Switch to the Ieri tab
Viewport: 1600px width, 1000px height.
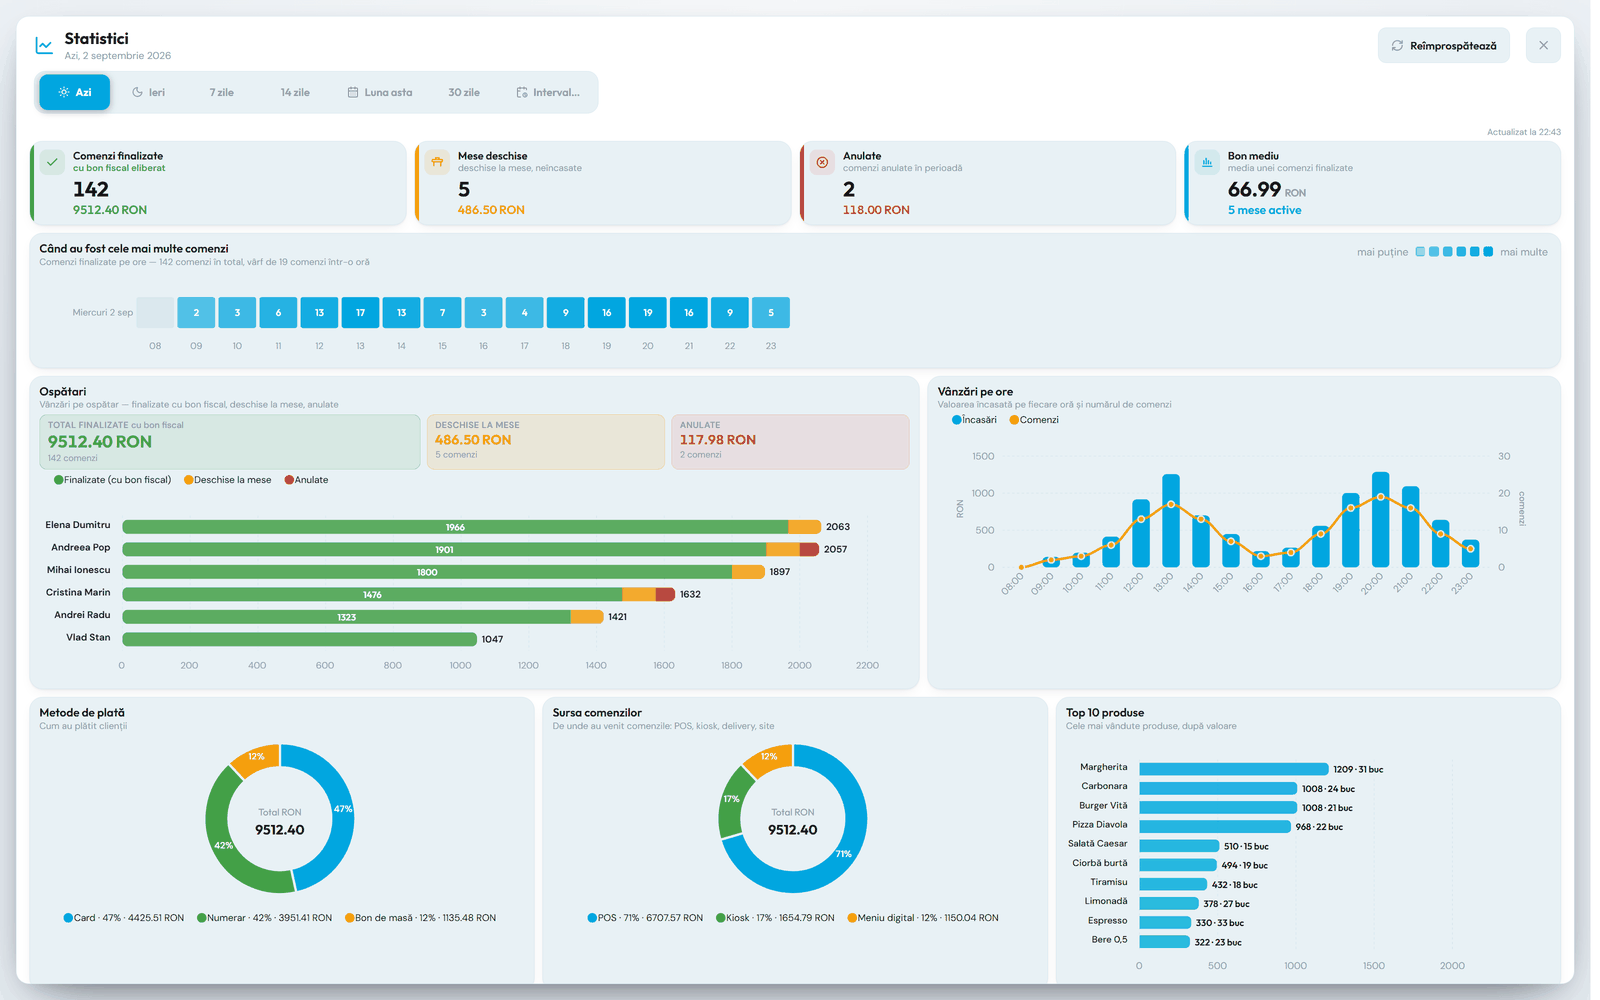coord(149,92)
